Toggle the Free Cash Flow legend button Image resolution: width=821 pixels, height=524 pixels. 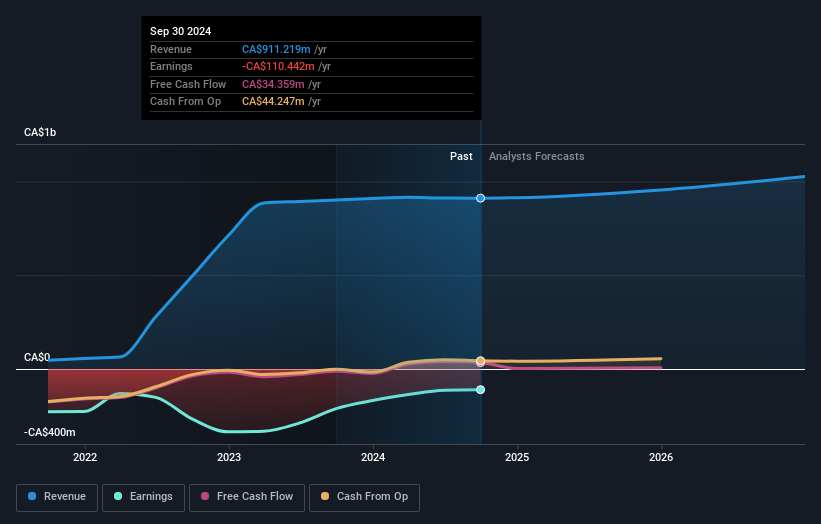(x=247, y=497)
